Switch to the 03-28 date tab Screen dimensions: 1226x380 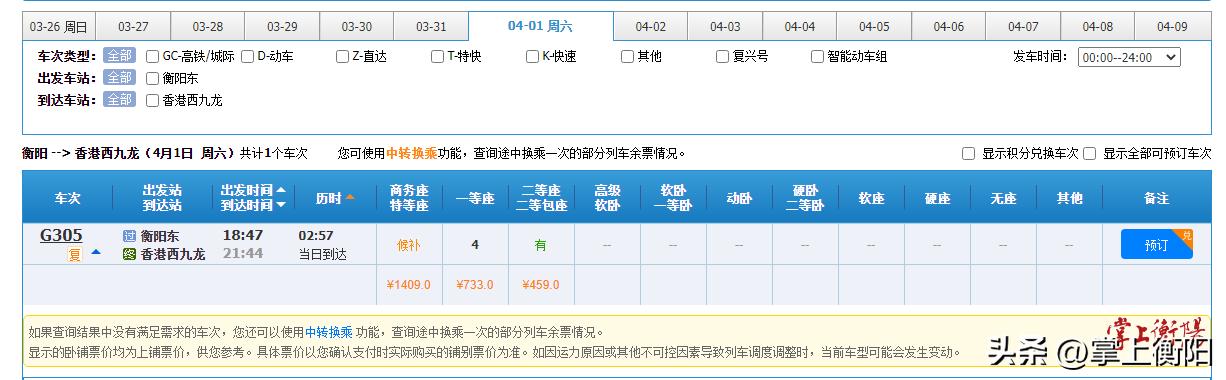point(208,26)
